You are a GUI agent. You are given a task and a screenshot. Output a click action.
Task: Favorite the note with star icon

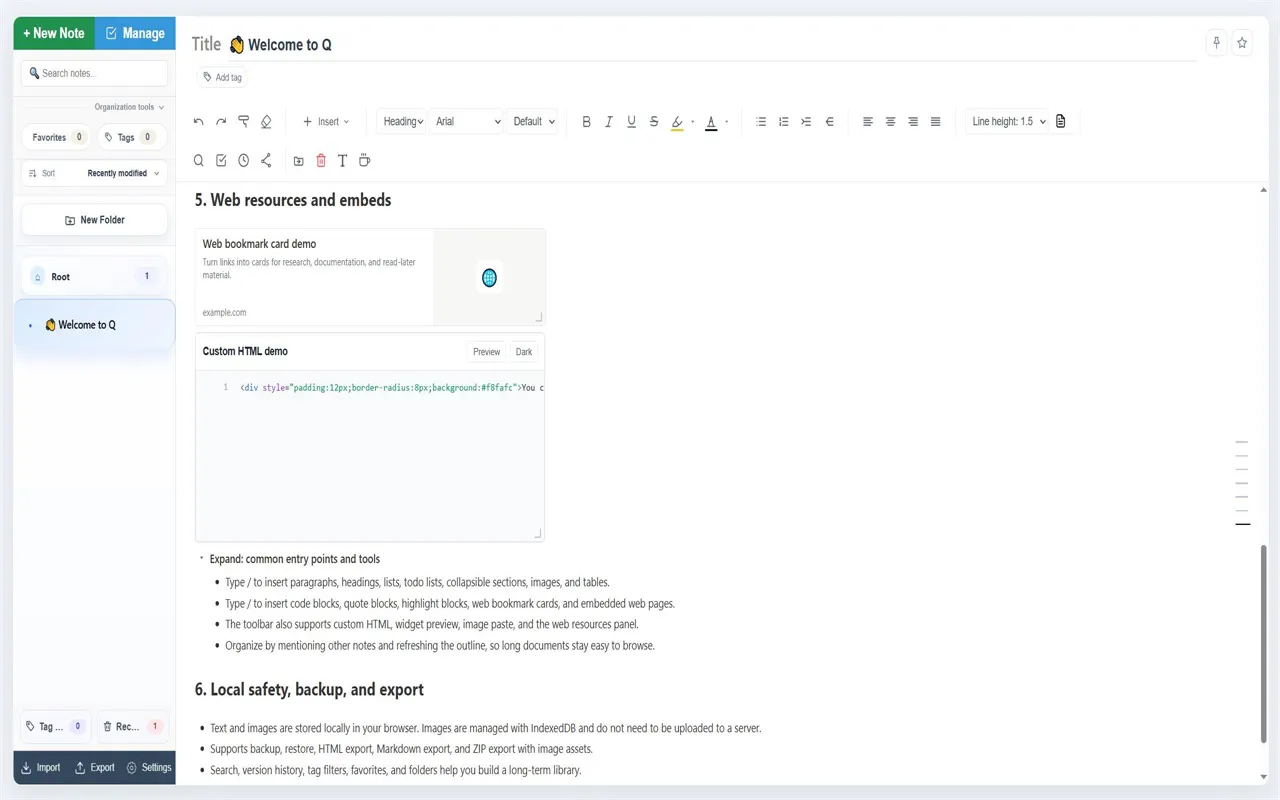pyautogui.click(x=1242, y=43)
